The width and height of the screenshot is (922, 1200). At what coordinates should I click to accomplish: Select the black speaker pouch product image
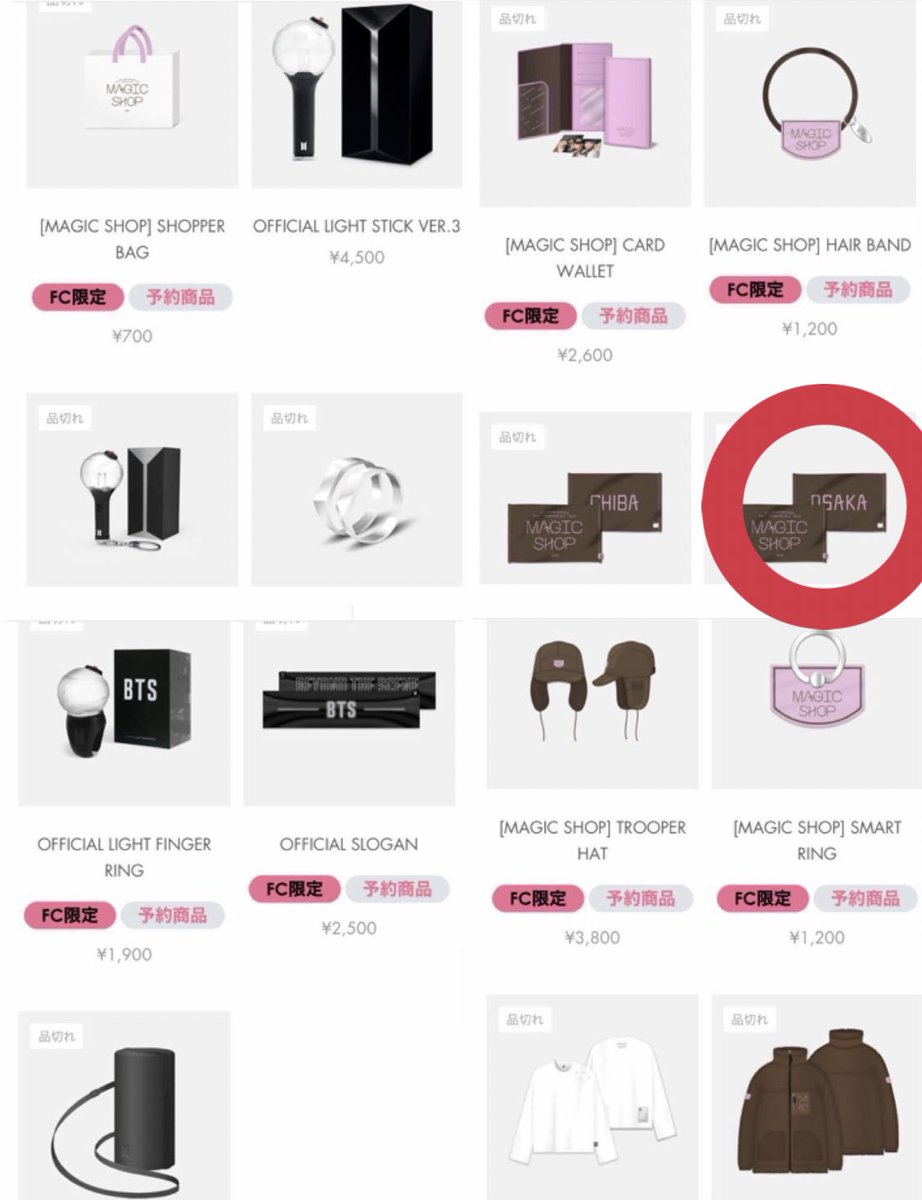[x=124, y=1105]
